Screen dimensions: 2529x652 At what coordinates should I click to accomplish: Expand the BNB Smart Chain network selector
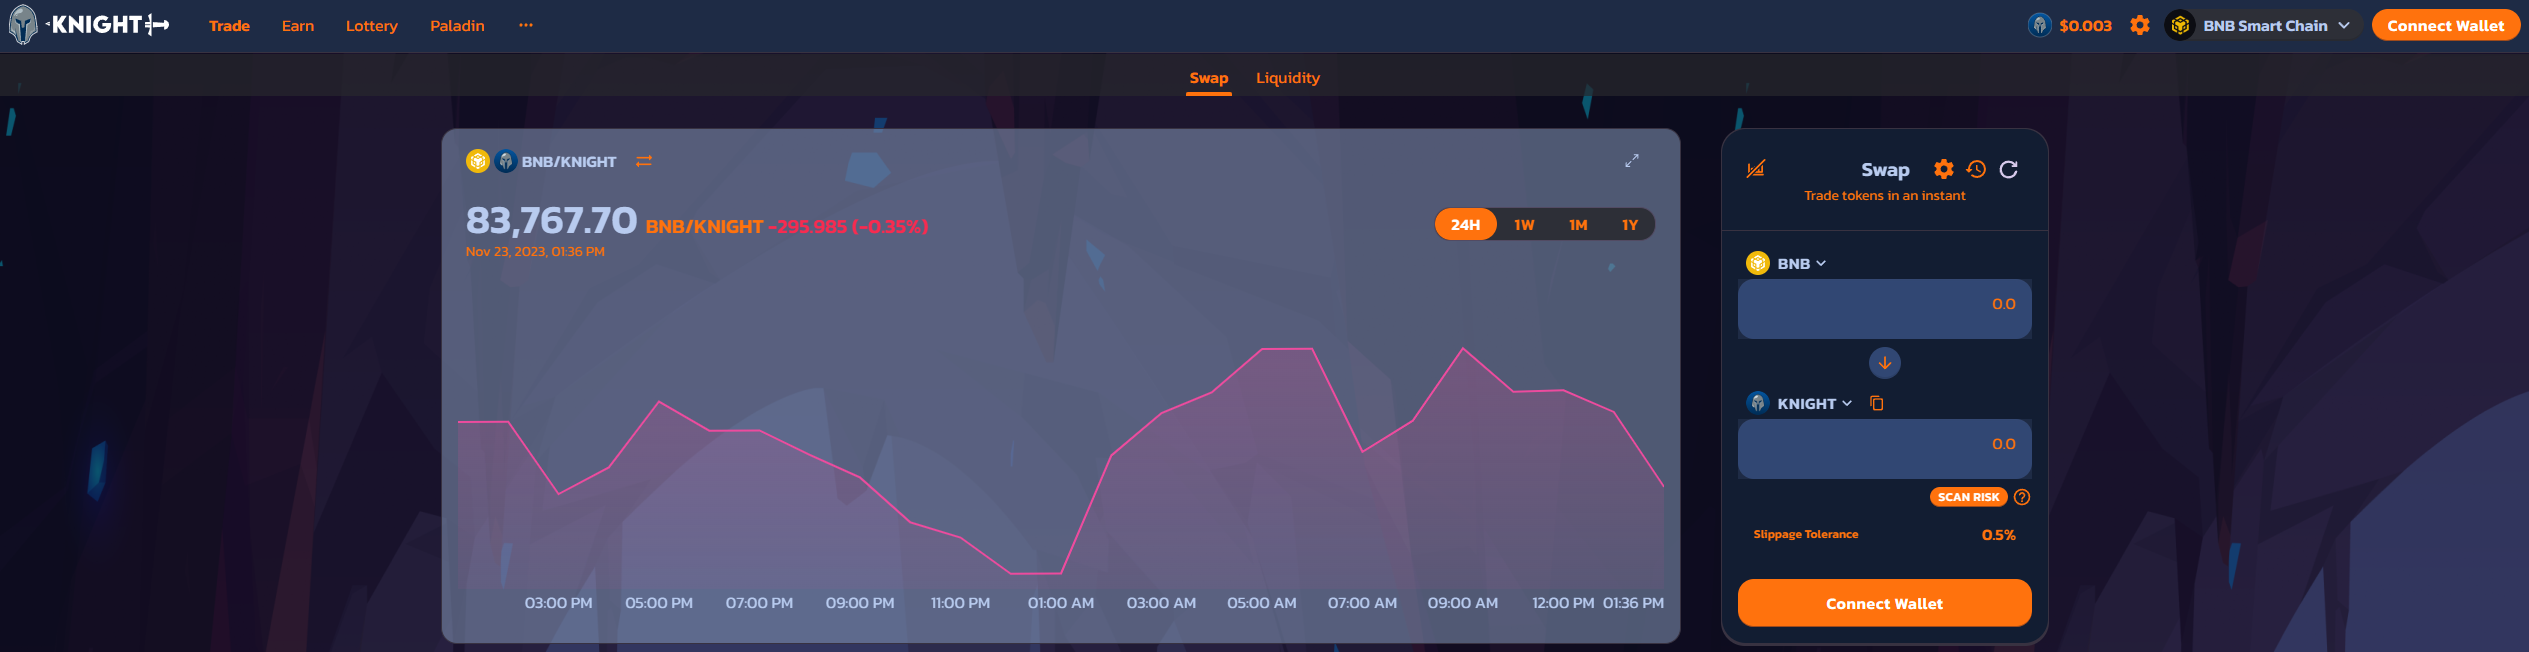point(2264,25)
